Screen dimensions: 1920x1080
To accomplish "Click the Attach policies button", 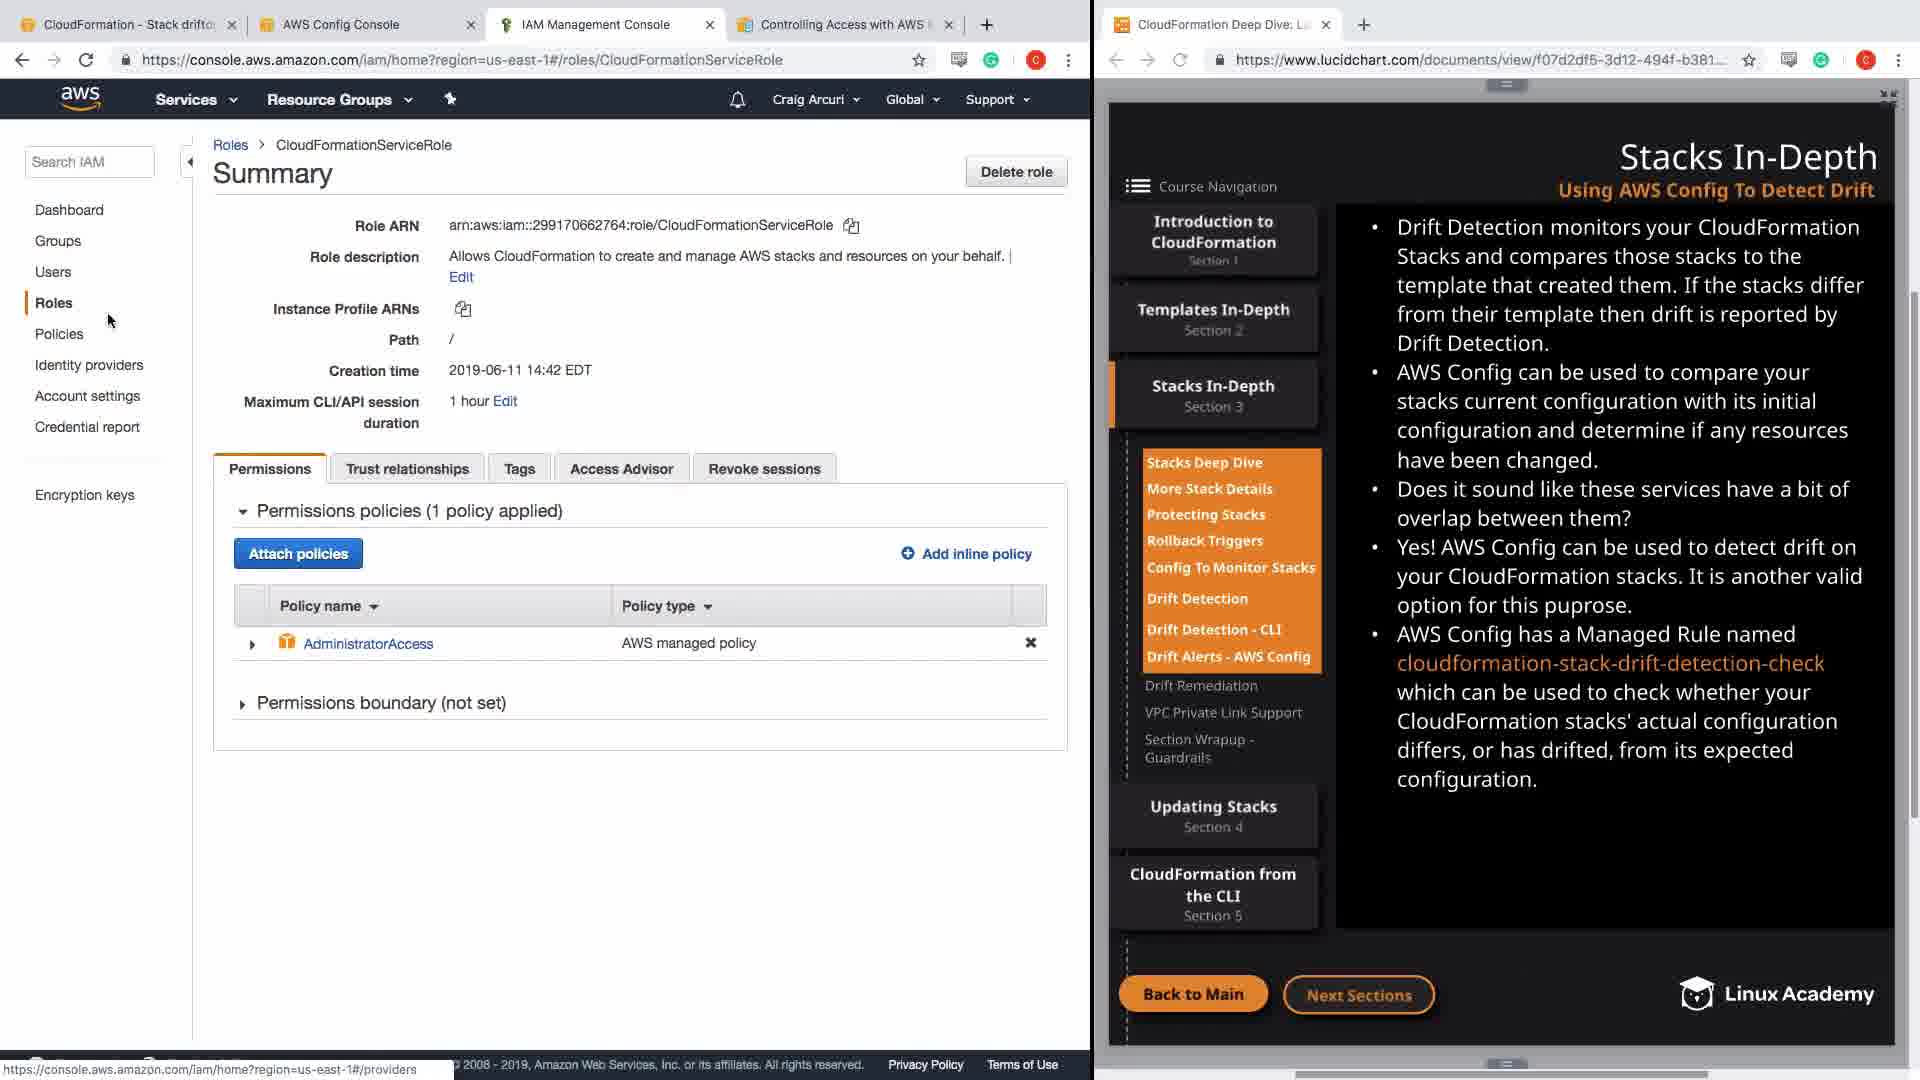I will [x=298, y=554].
